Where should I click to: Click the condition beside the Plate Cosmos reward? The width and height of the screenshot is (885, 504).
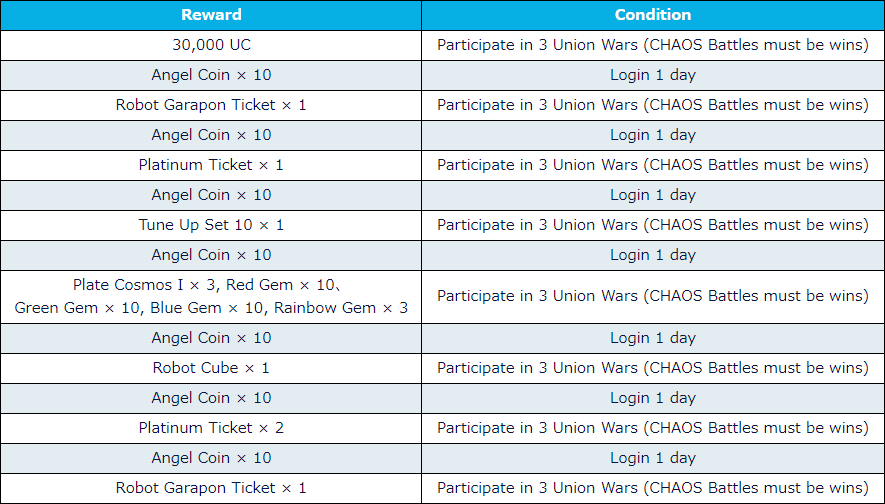click(x=652, y=296)
